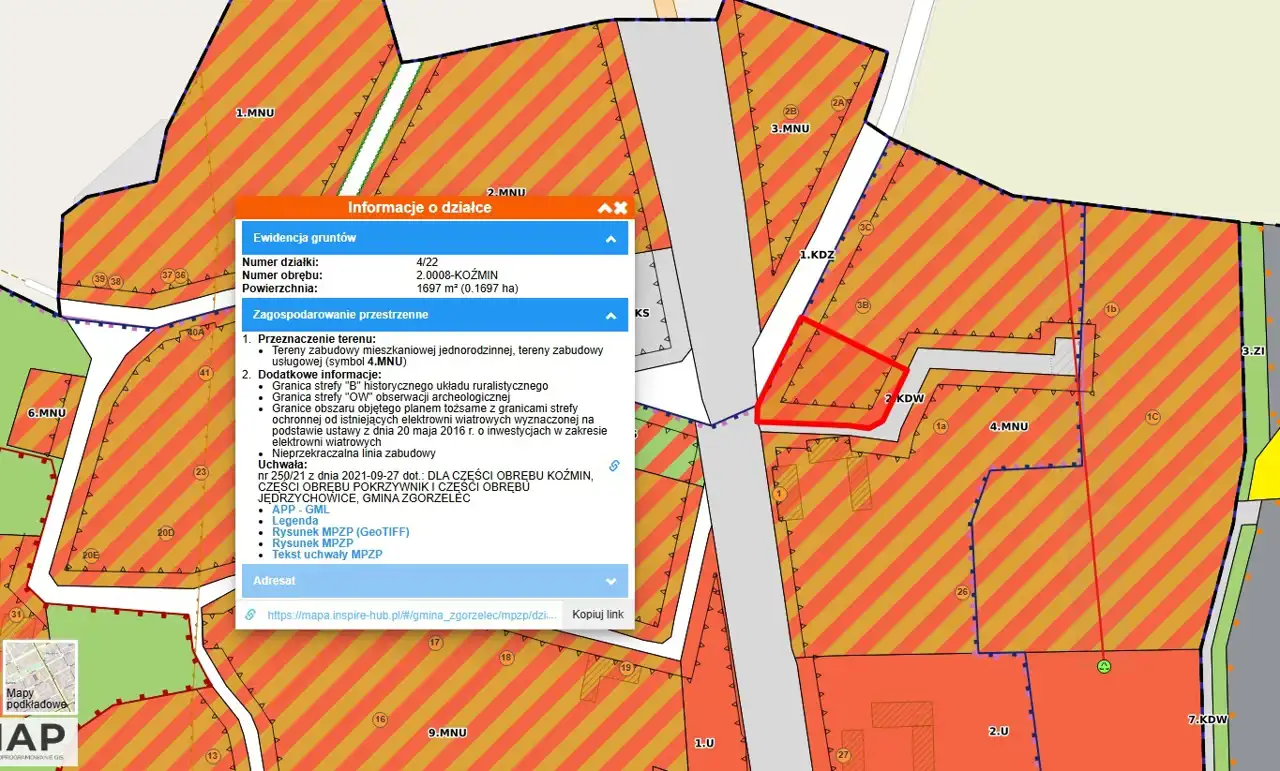Image resolution: width=1280 pixels, height=771 pixels.
Task: Open the Legenda link
Action: click(x=295, y=521)
